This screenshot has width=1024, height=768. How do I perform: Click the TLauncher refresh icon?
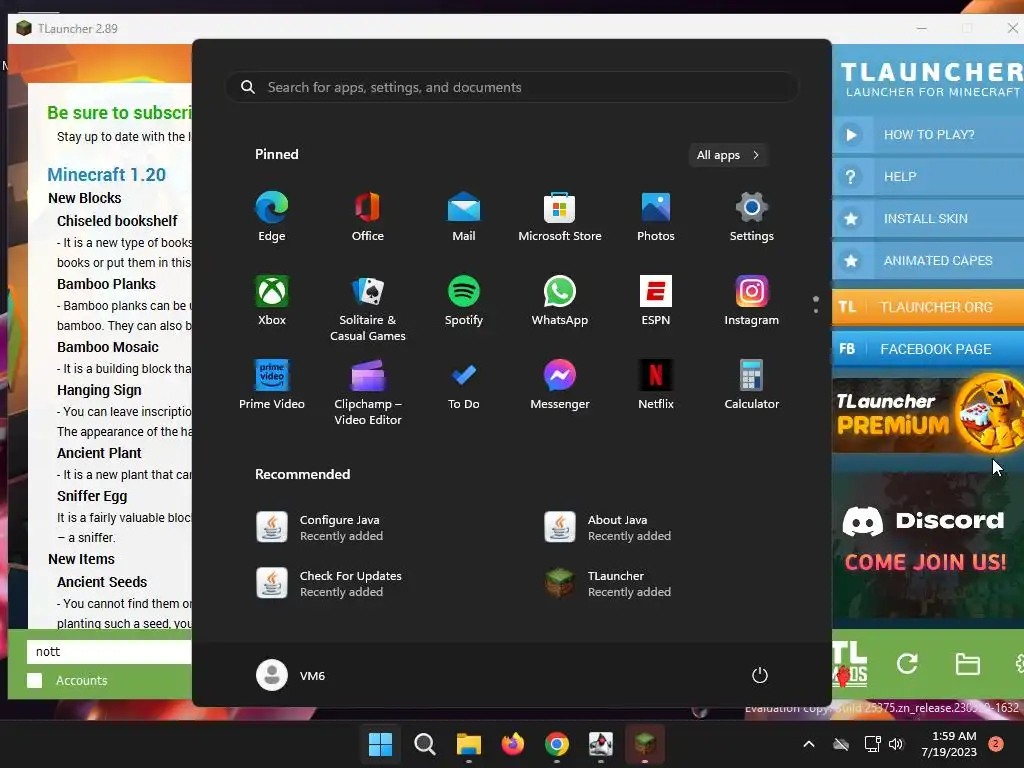click(907, 664)
